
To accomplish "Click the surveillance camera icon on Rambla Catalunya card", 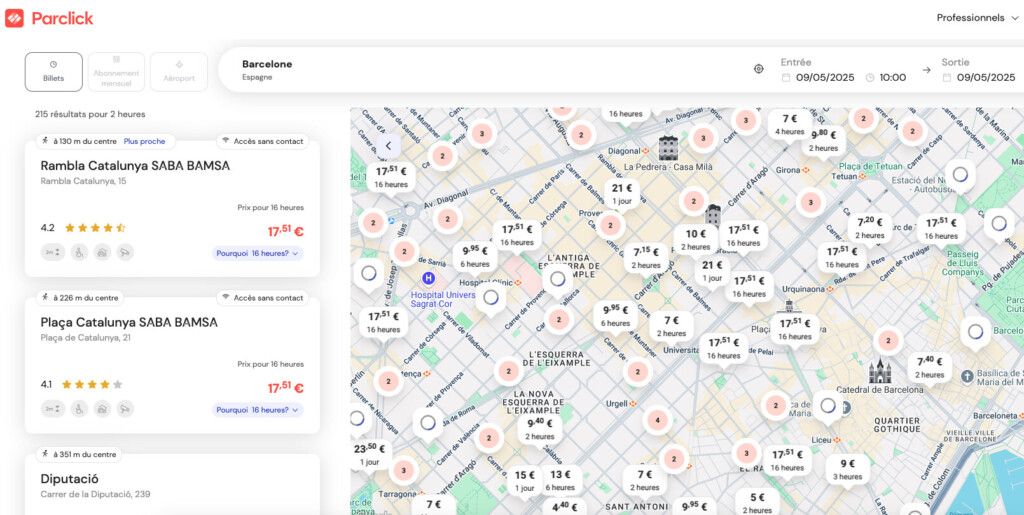I will click(x=125, y=252).
